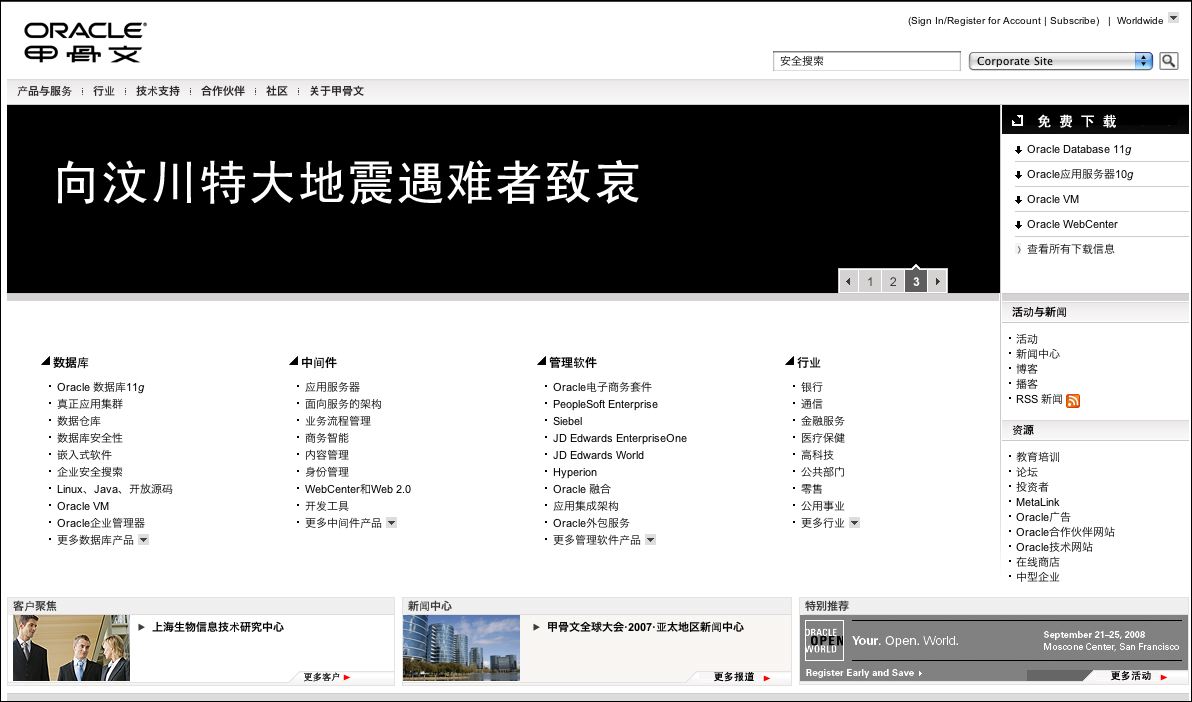Open 银行 industry link
The image size is (1192, 702).
812,387
